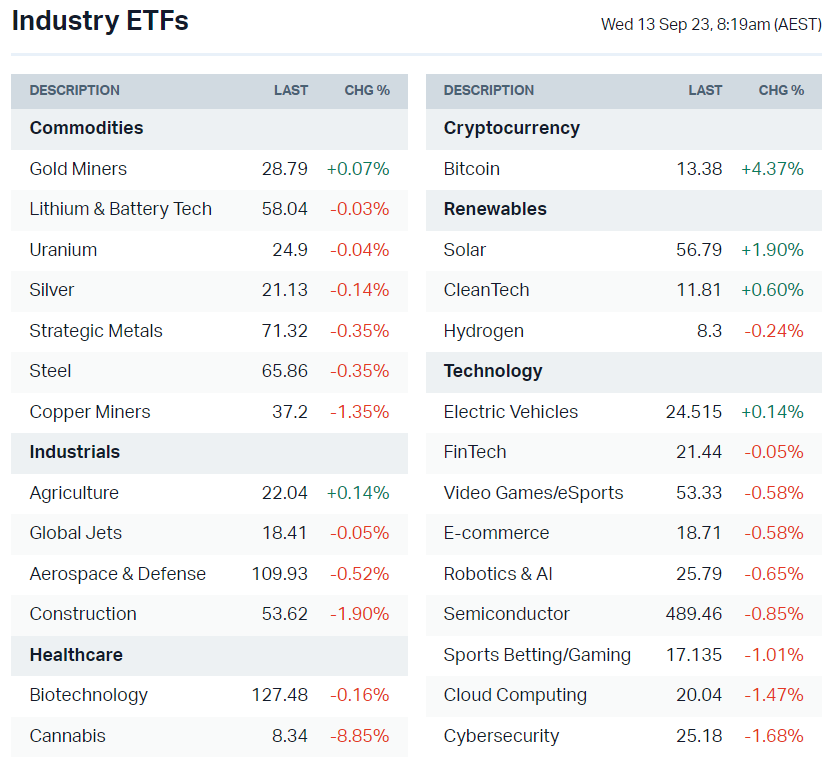Open the Bitcoin ETF listing
This screenshot has height=766, width=838.
(x=472, y=169)
